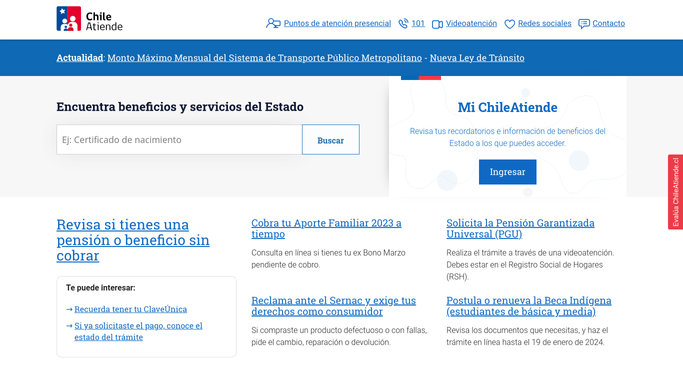Click the phone icon beside 101
This screenshot has height=384, width=683.
pyautogui.click(x=403, y=24)
